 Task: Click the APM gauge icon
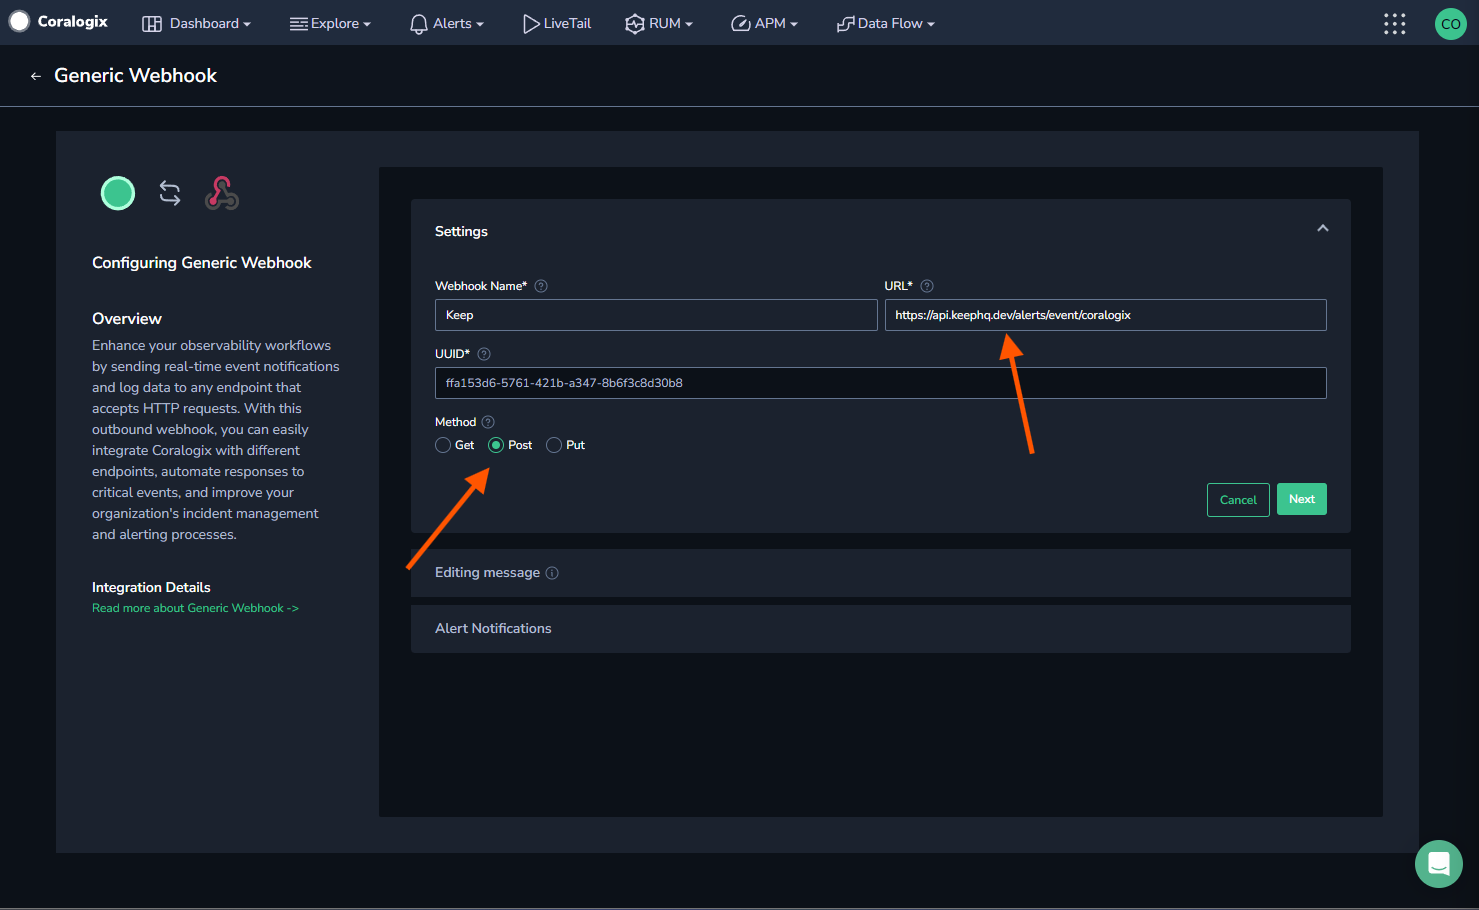[x=741, y=24]
